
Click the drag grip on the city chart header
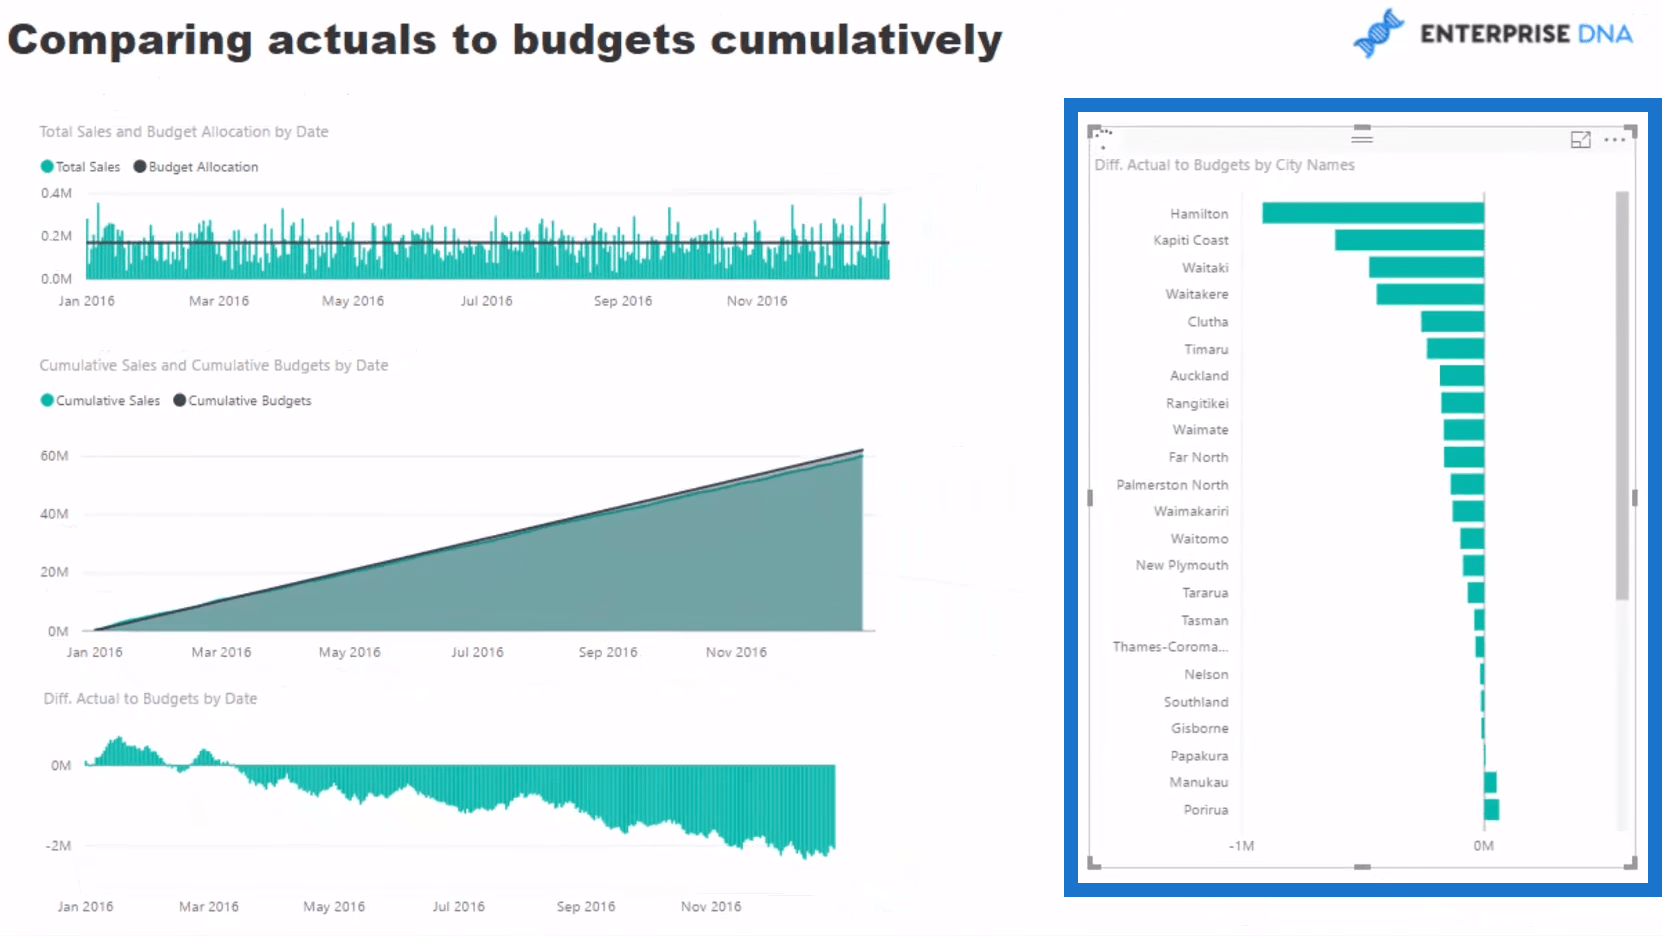pyautogui.click(x=1362, y=135)
